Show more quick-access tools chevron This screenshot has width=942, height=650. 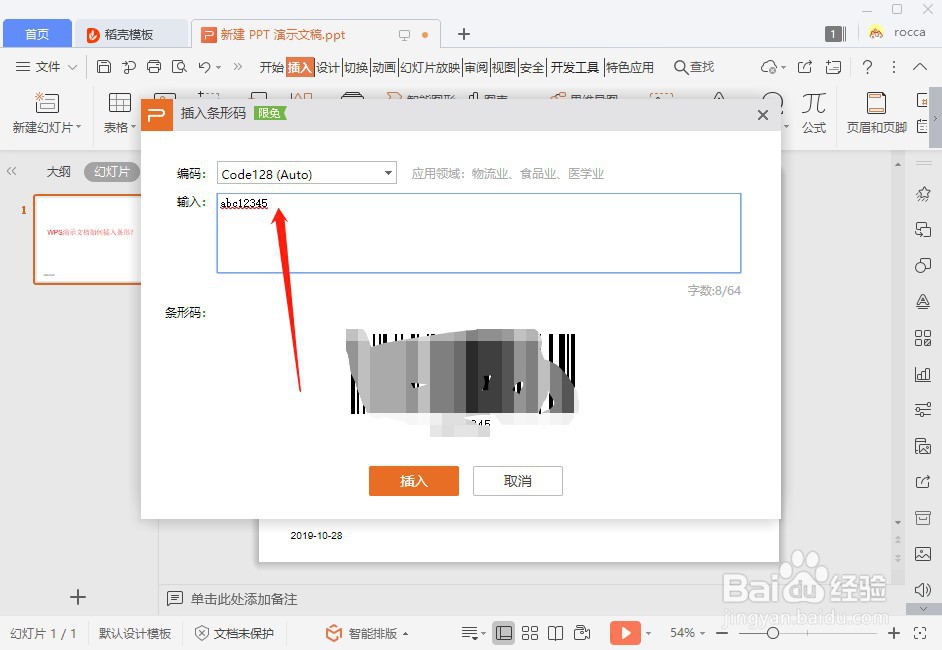(238, 67)
